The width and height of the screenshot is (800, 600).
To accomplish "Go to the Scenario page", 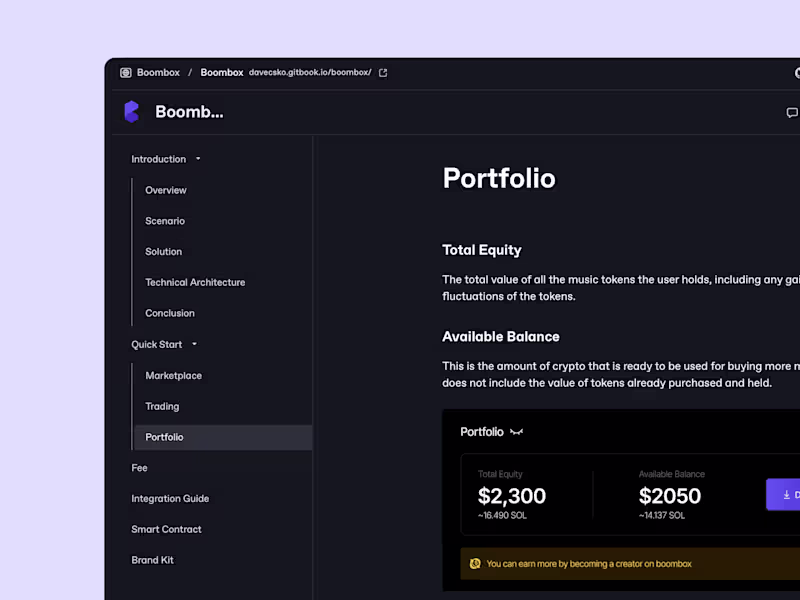I will pyautogui.click(x=165, y=221).
